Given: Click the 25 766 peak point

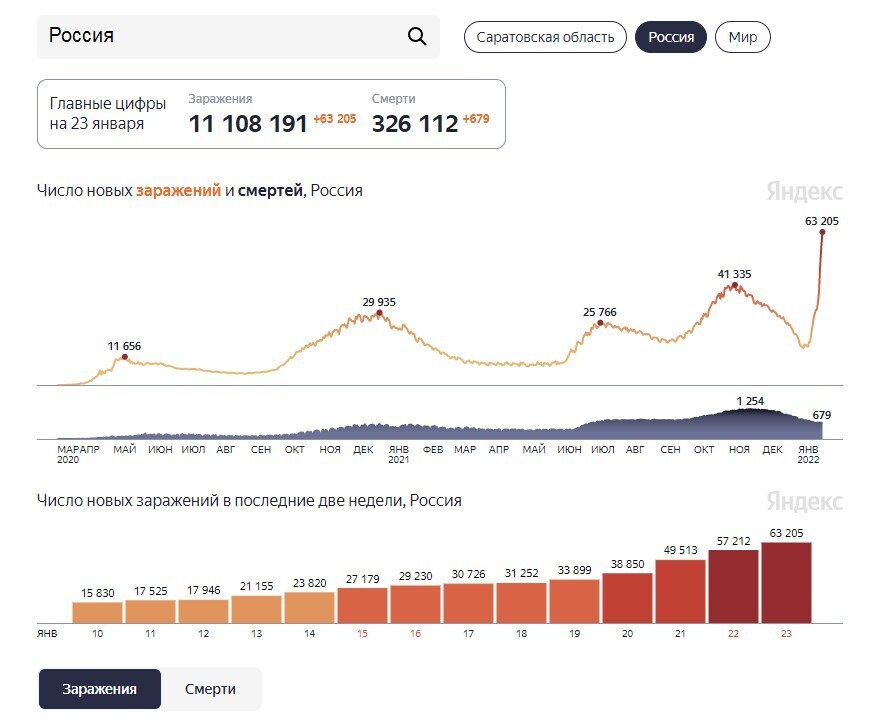Looking at the screenshot, I should pyautogui.click(x=600, y=323).
